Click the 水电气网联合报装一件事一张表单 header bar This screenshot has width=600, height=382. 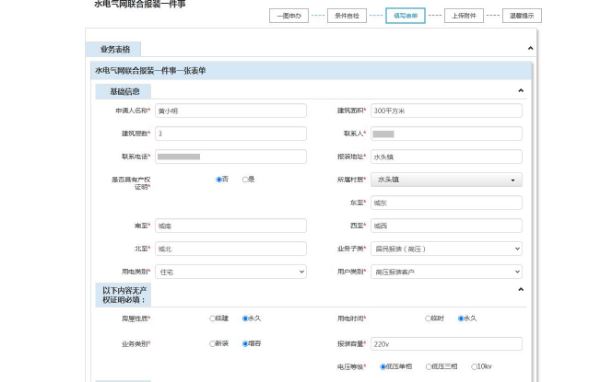(x=311, y=70)
